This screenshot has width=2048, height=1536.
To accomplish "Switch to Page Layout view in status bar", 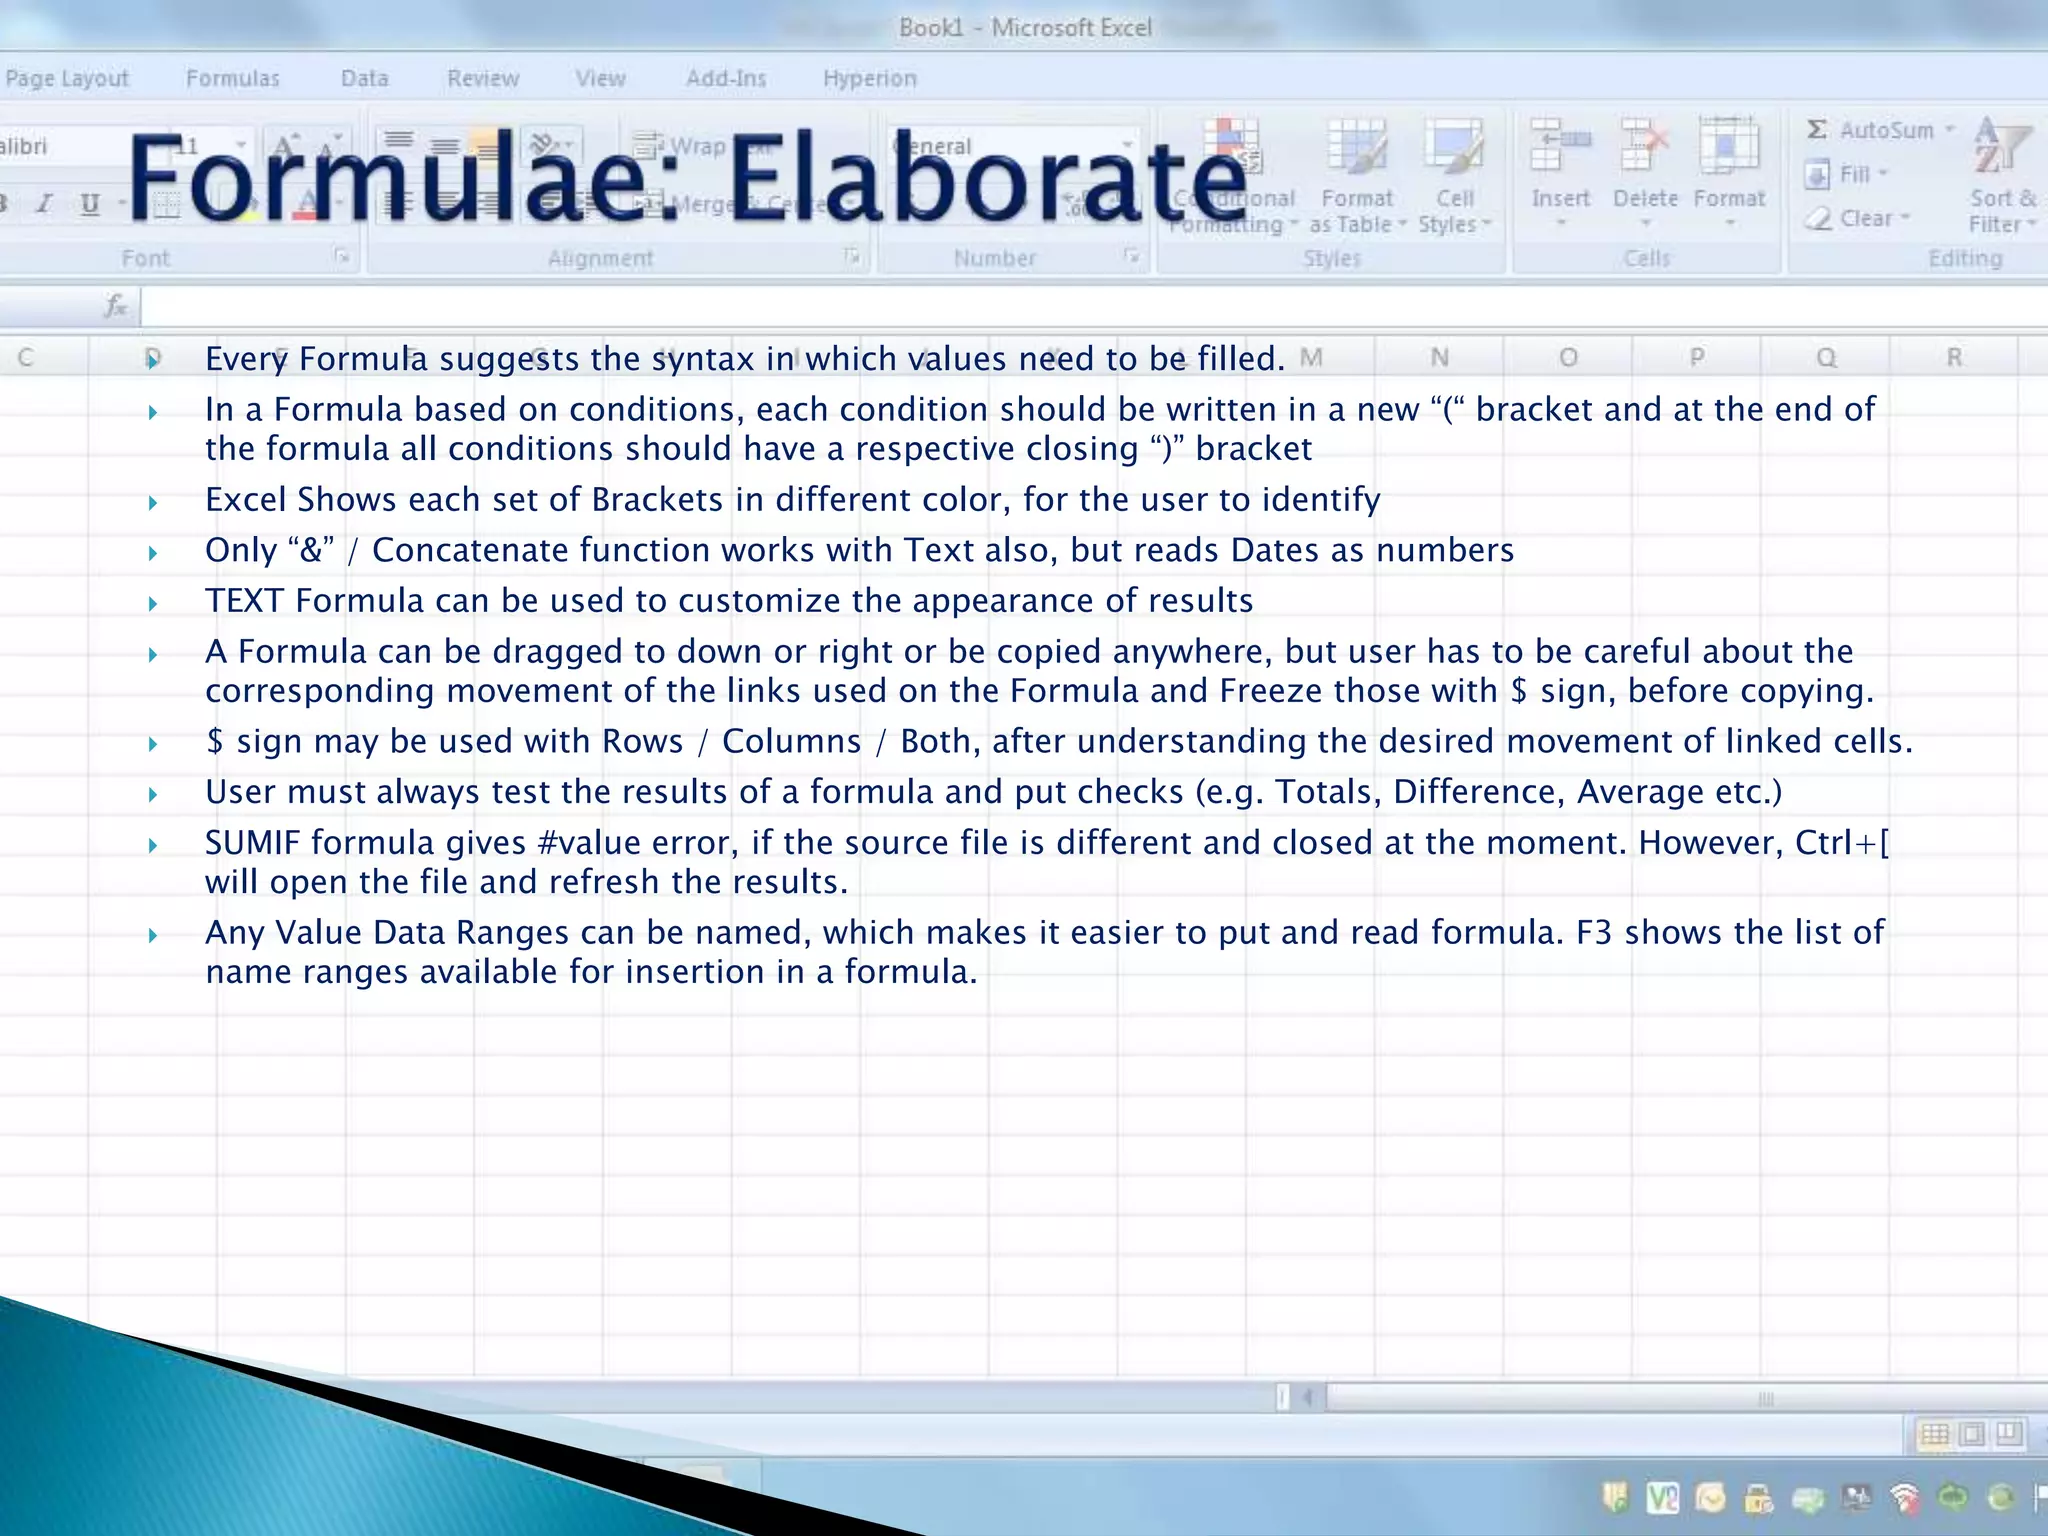I will click(1972, 1435).
